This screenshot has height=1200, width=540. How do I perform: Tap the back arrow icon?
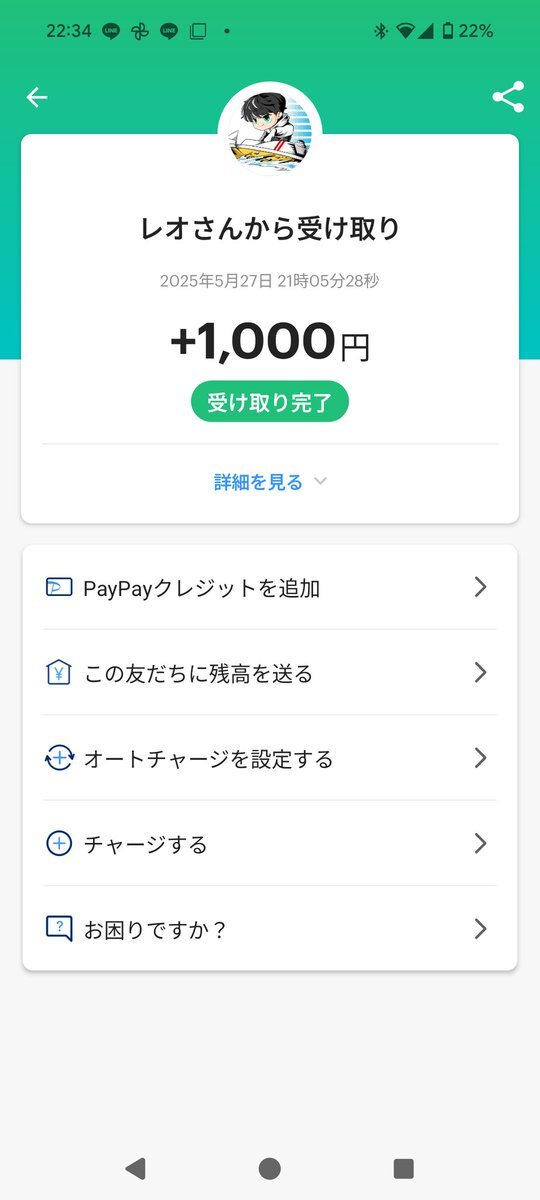pos(37,97)
